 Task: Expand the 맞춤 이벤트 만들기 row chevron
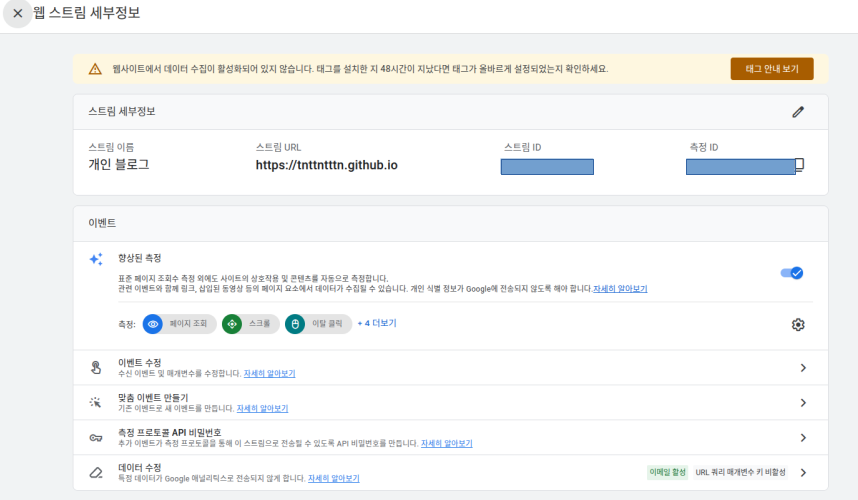click(x=802, y=403)
